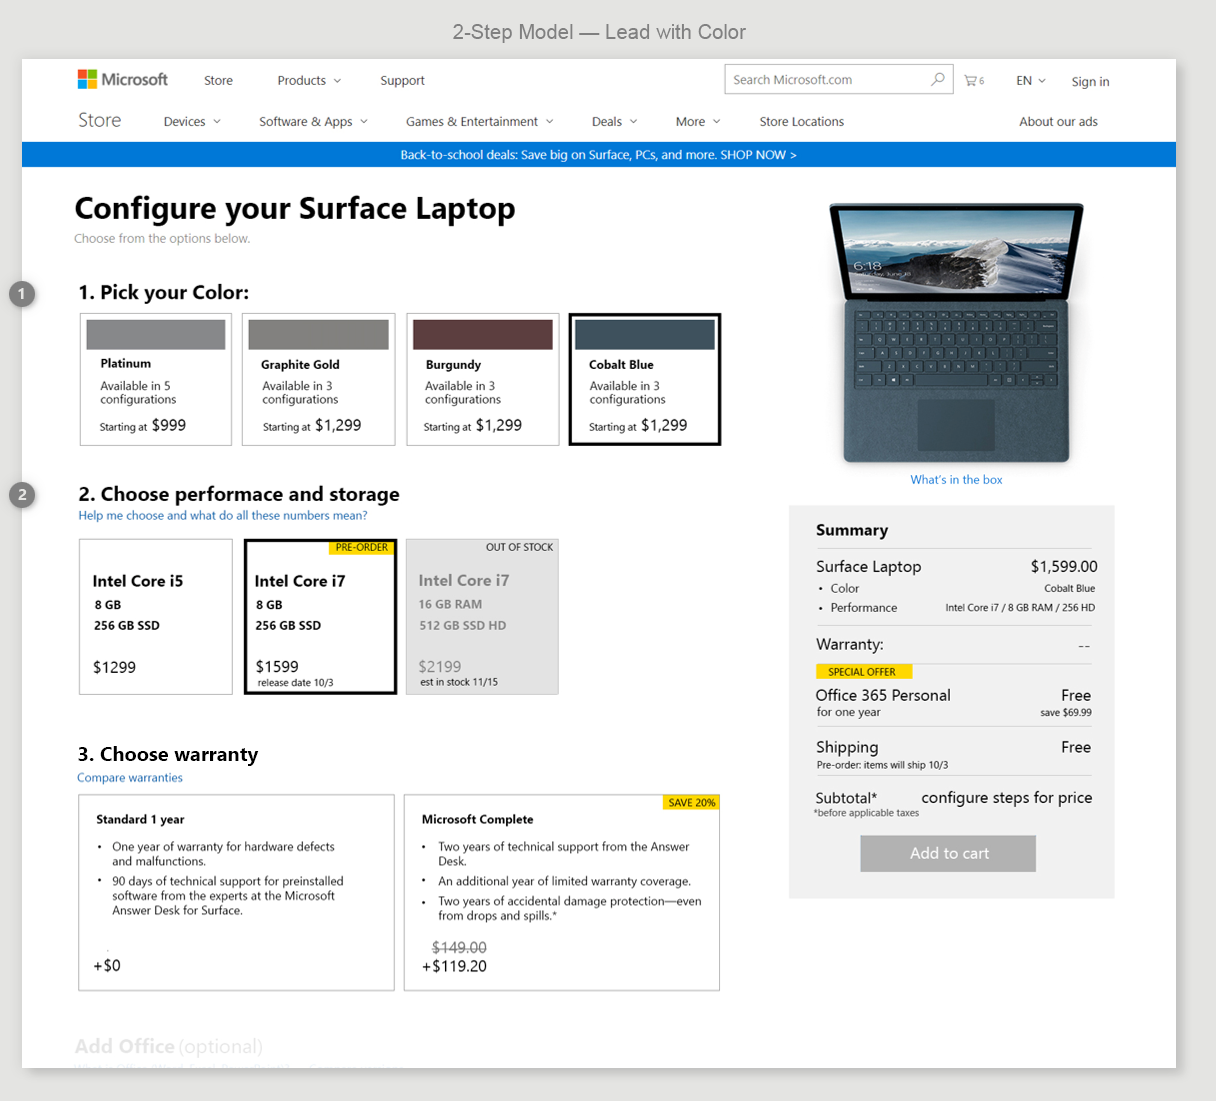Click the Cobalt Blue color swatch
Viewport: 1216px width, 1101px height.
[x=645, y=334]
